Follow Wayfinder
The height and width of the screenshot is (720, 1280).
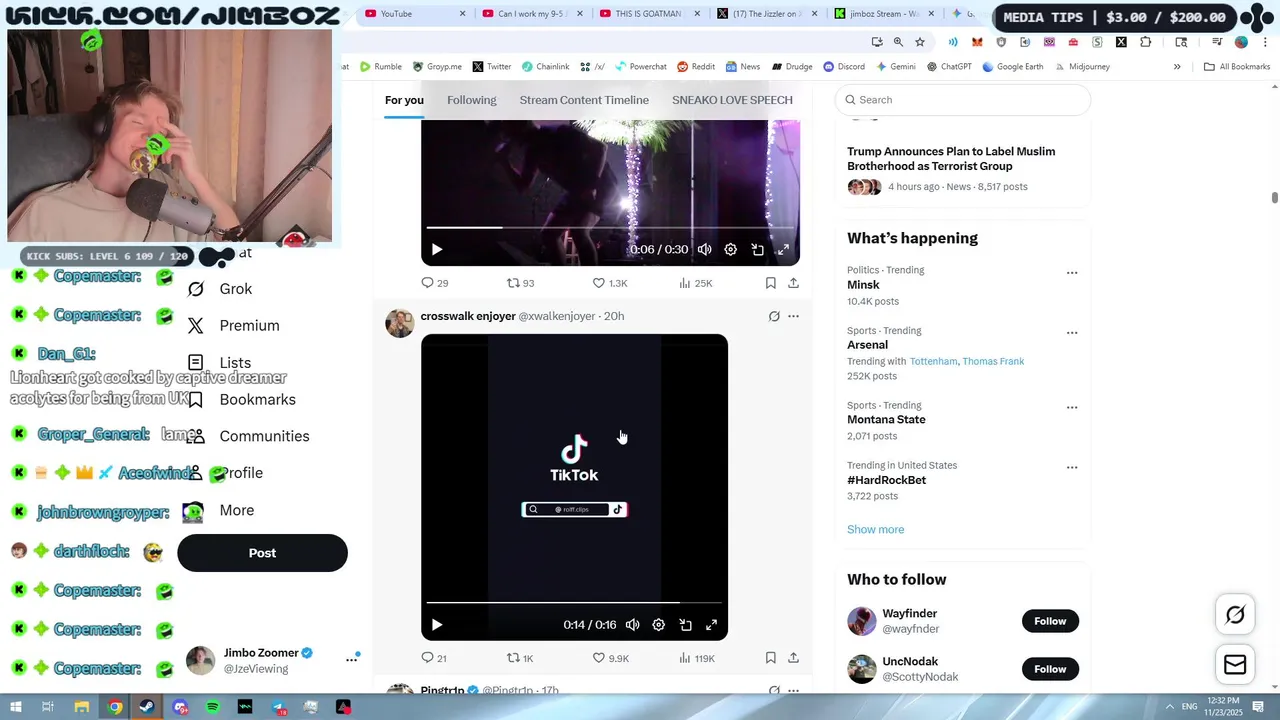(x=1050, y=621)
